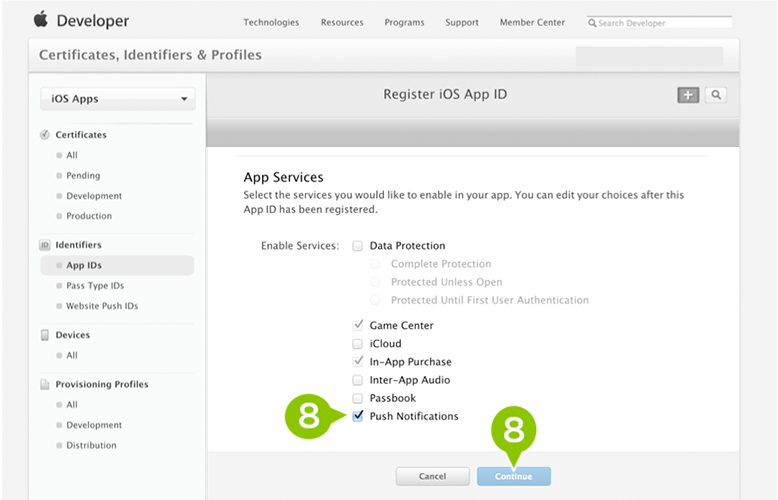Click the Register iOS App ID title
The width and height of the screenshot is (778, 500).
445,94
